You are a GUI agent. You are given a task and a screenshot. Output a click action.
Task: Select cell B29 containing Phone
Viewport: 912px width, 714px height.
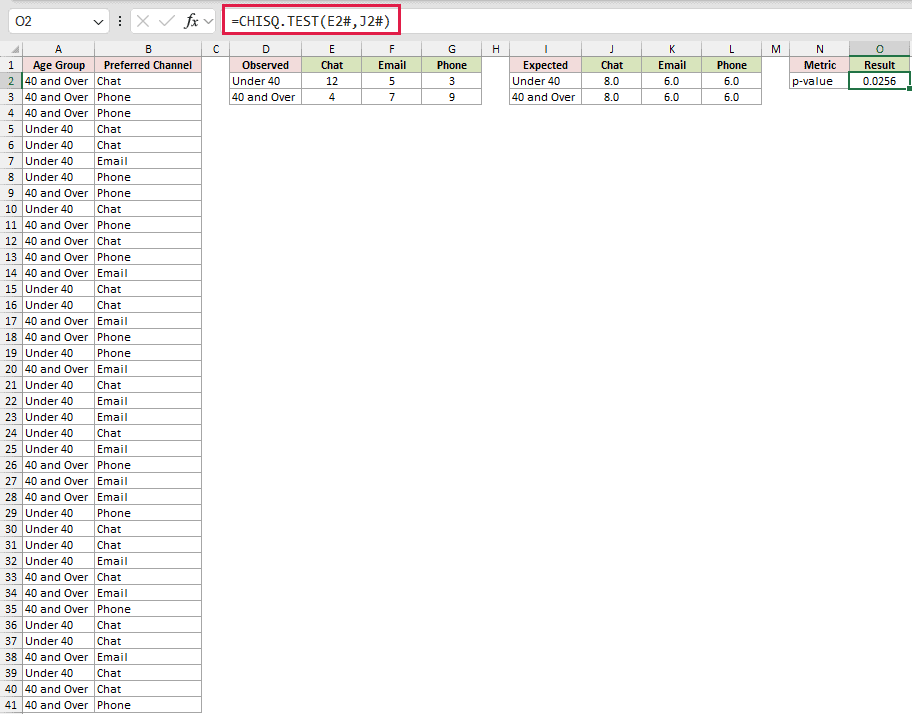(148, 513)
